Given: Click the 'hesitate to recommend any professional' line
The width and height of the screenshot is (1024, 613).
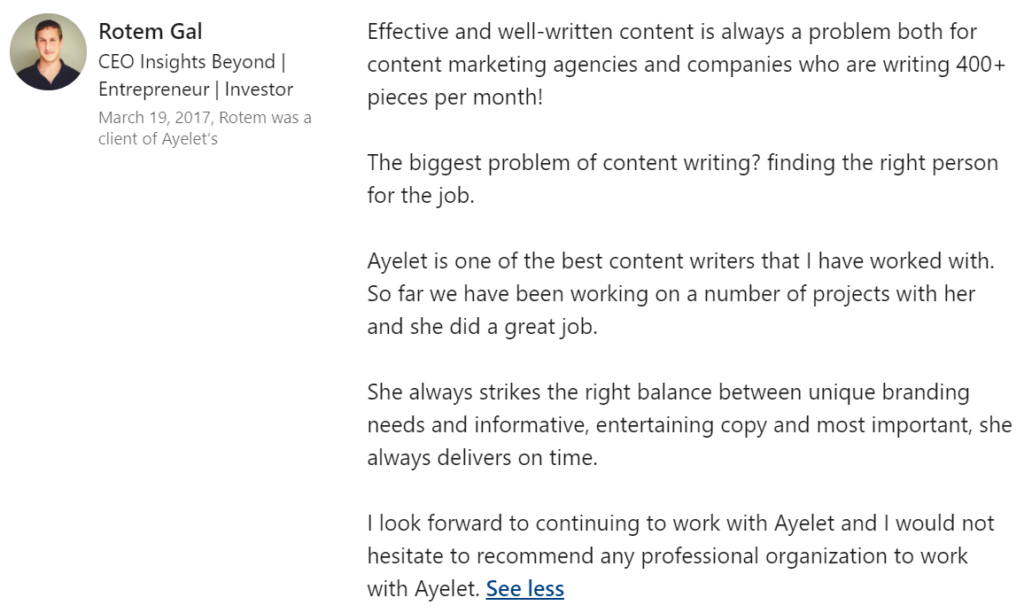Looking at the screenshot, I should pos(667,556).
